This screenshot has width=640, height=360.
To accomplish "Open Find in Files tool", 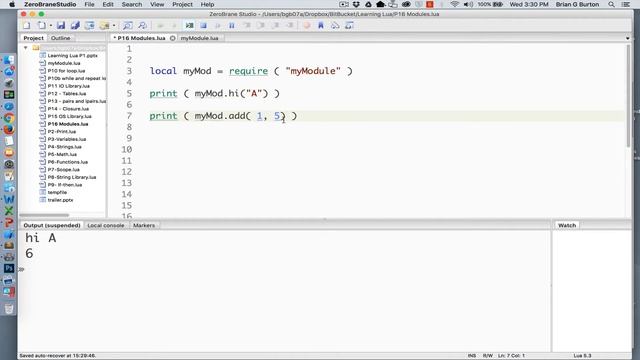I will tap(142, 26).
